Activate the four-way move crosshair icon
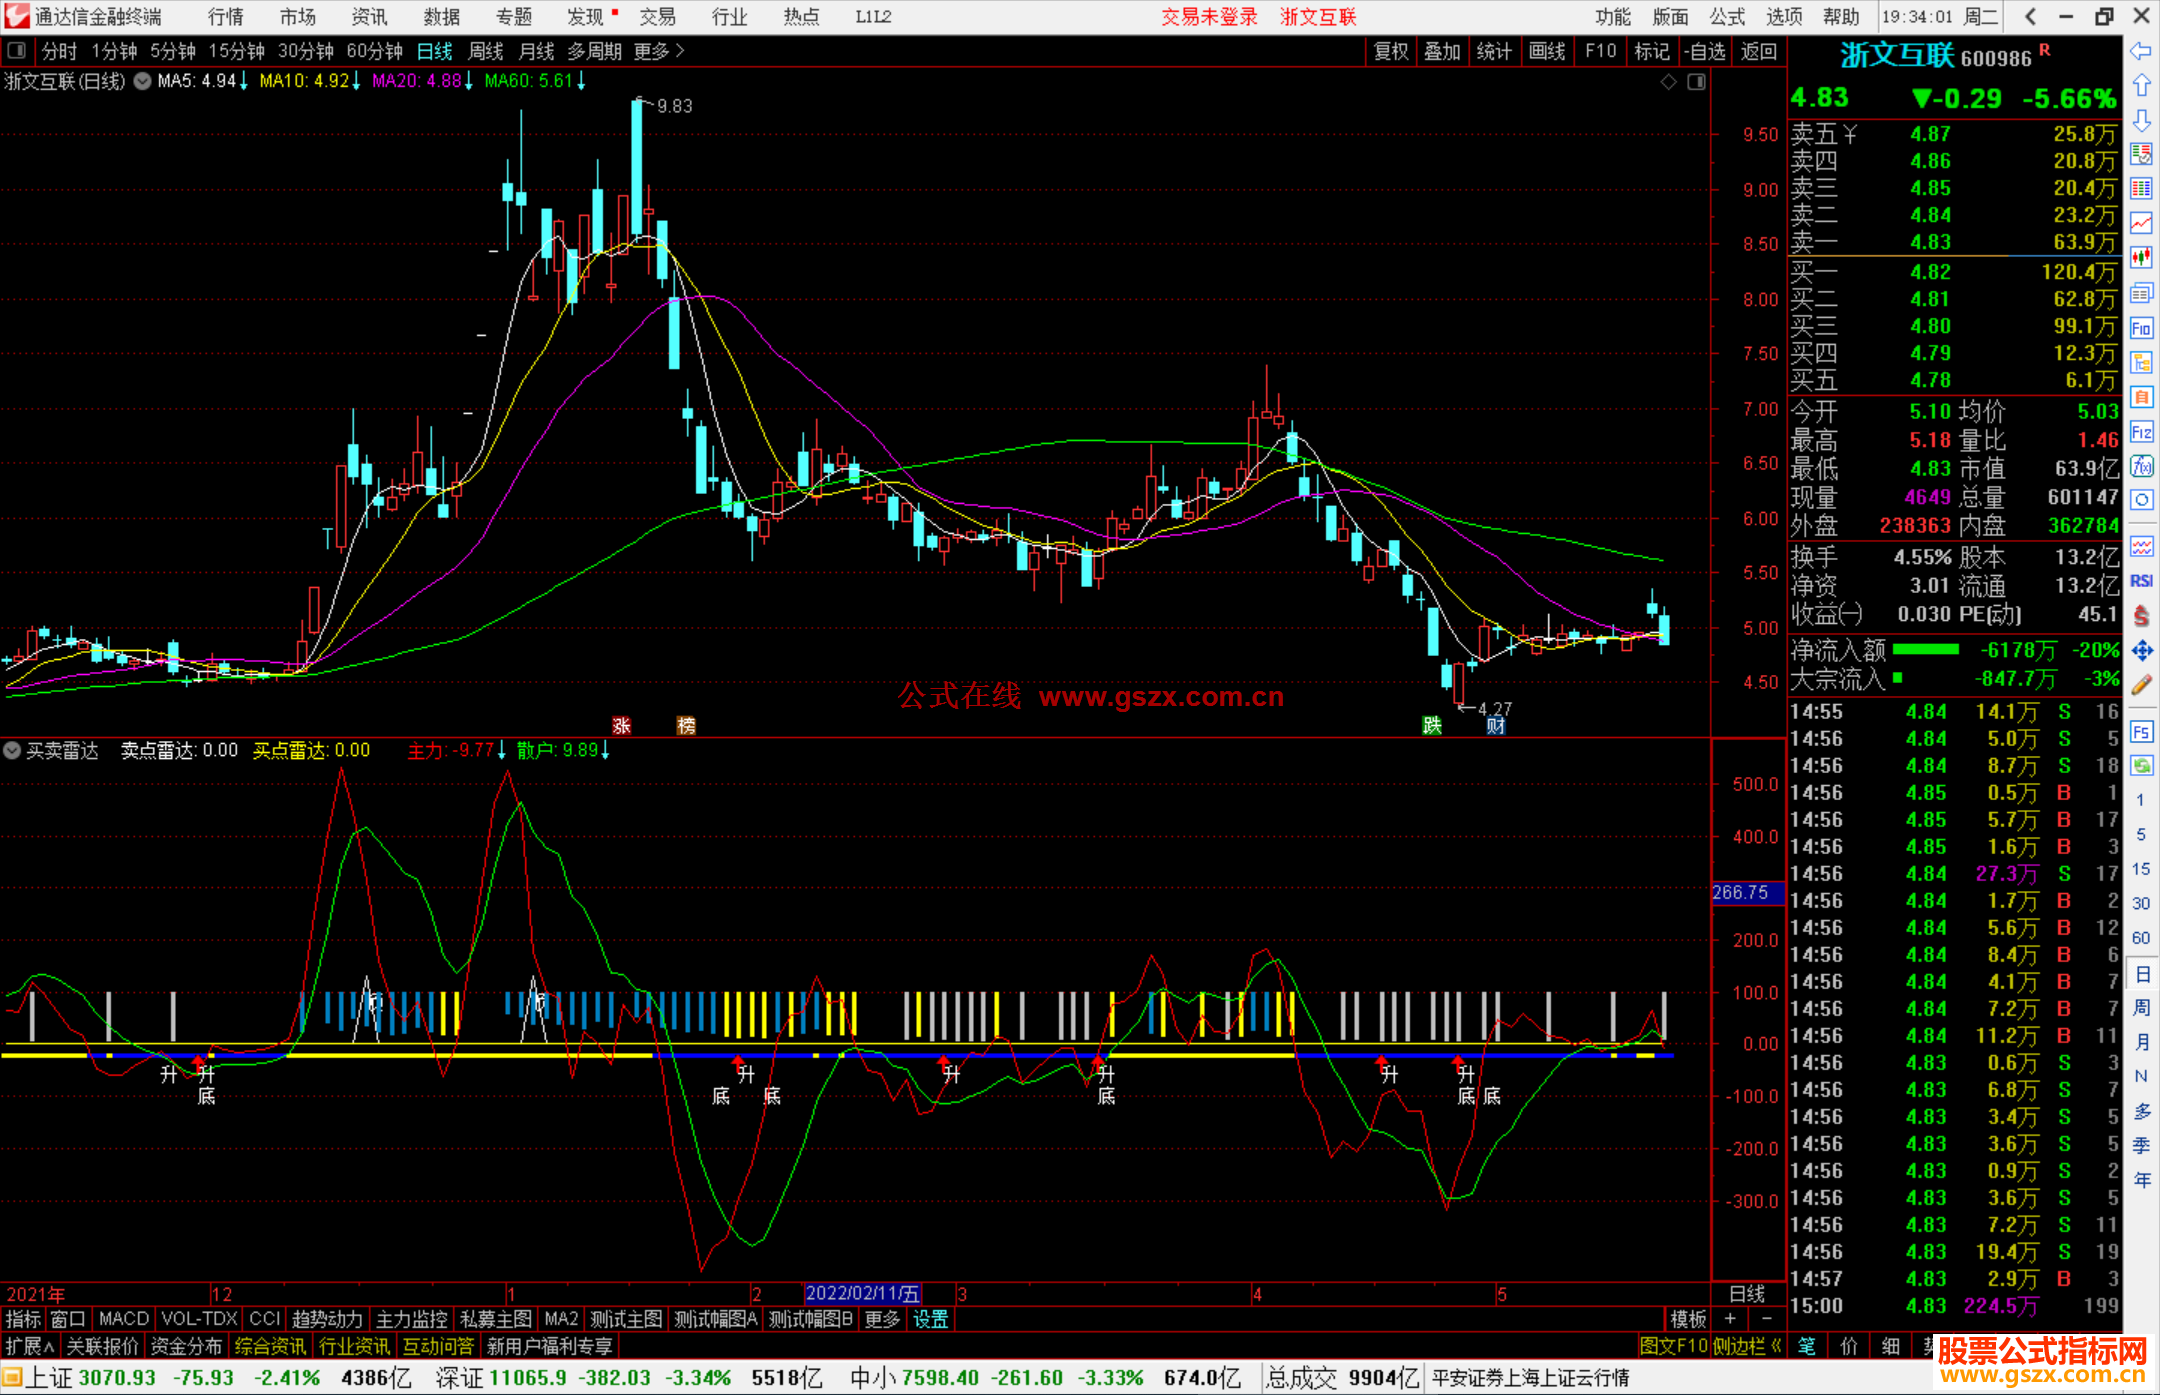2160x1395 pixels. pyautogui.click(x=2141, y=651)
